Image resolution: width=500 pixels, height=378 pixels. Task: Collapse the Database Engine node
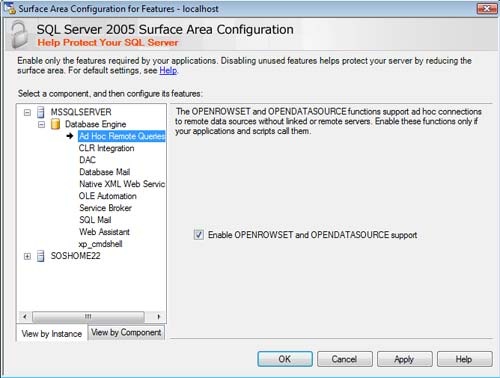pyautogui.click(x=41, y=125)
